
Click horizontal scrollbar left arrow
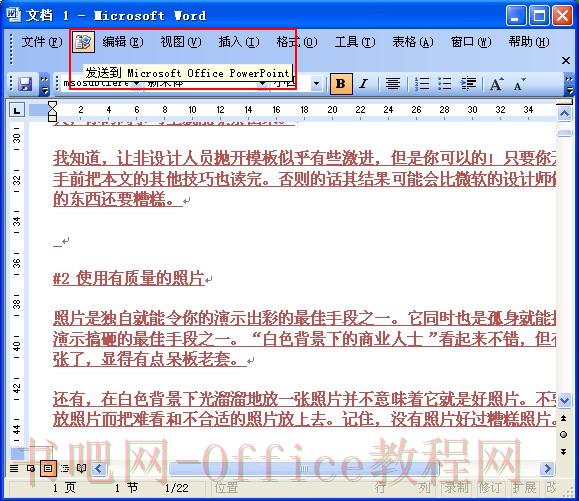pos(99,469)
